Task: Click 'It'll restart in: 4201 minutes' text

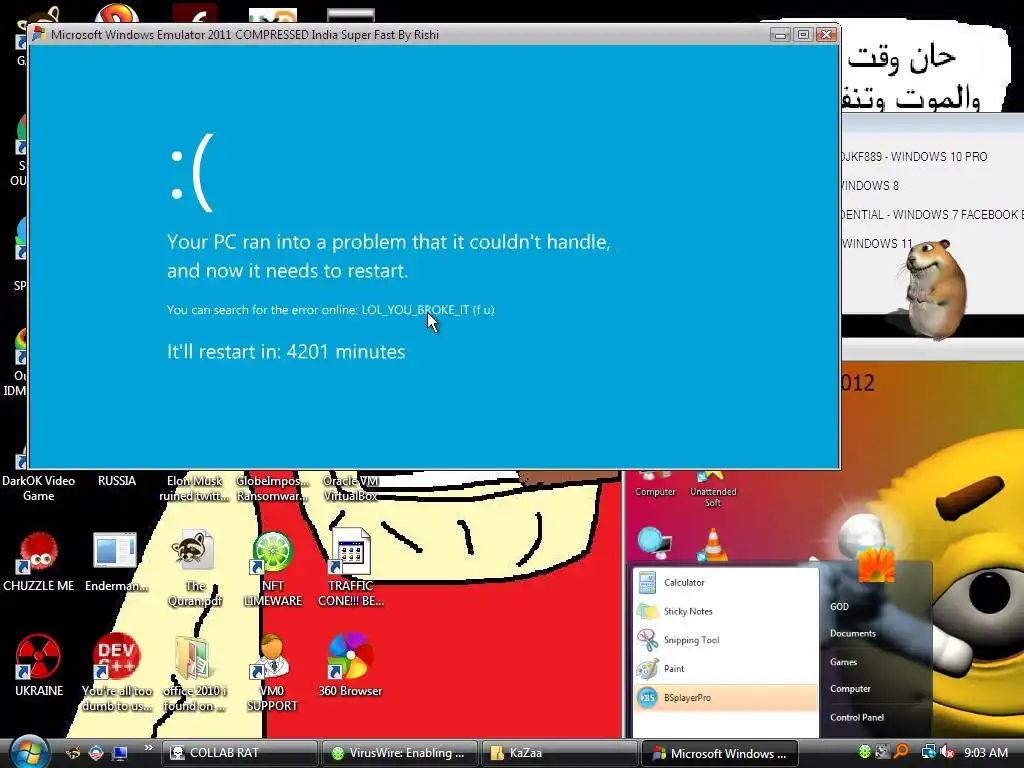Action: click(286, 351)
